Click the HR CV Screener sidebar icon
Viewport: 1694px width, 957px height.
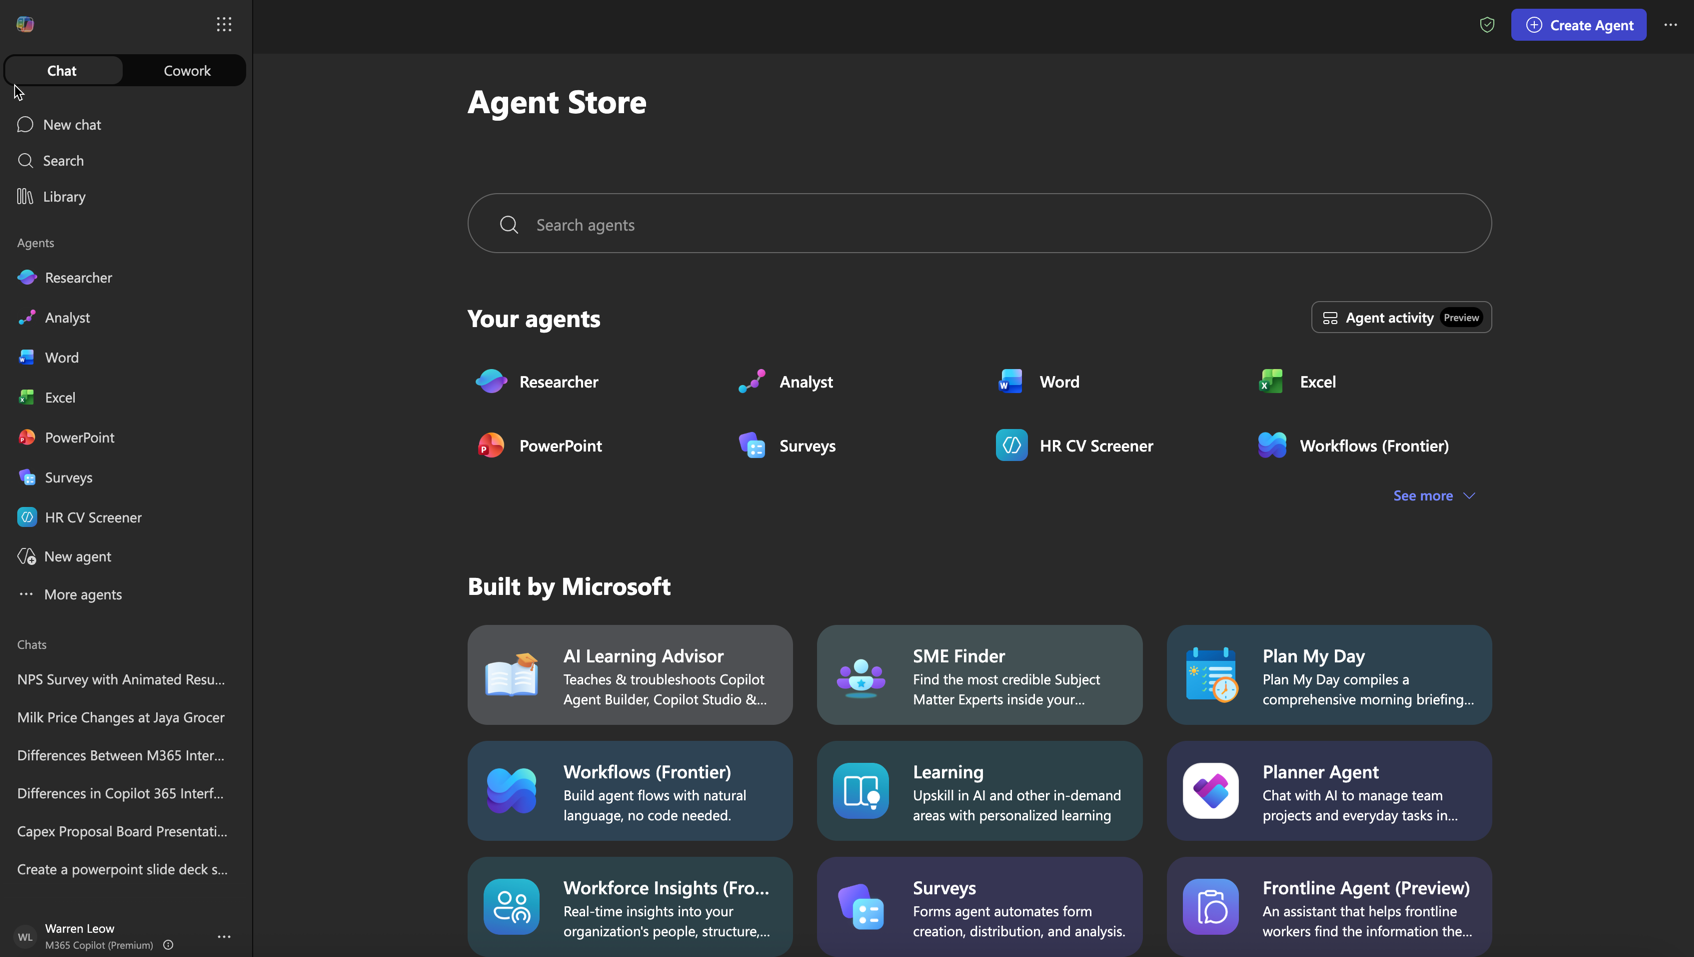coord(27,517)
